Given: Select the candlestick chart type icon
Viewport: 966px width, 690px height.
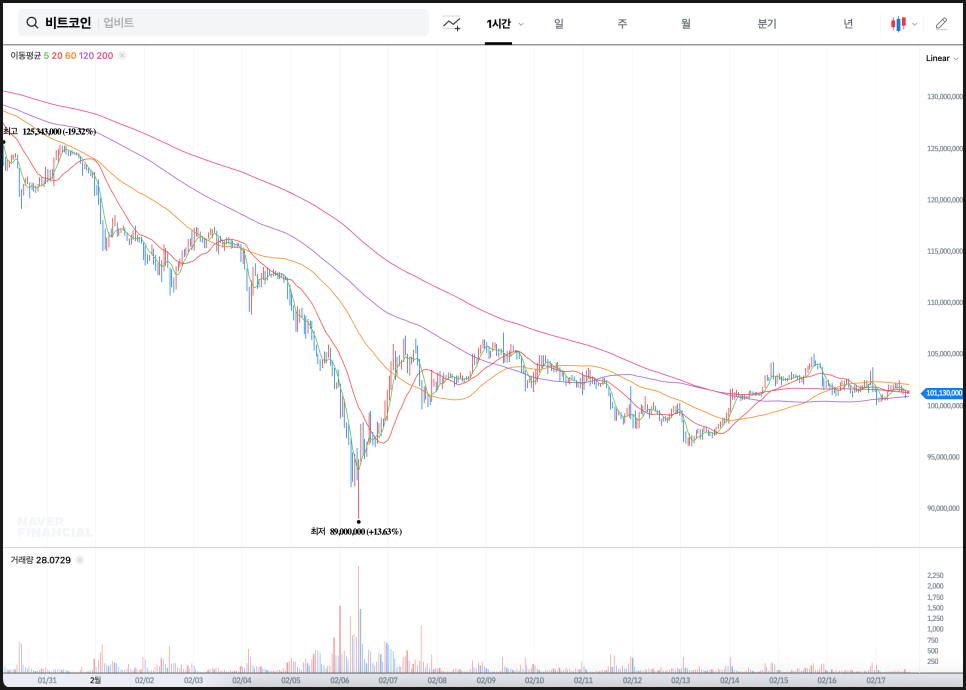Looking at the screenshot, I should pyautogui.click(x=899, y=23).
